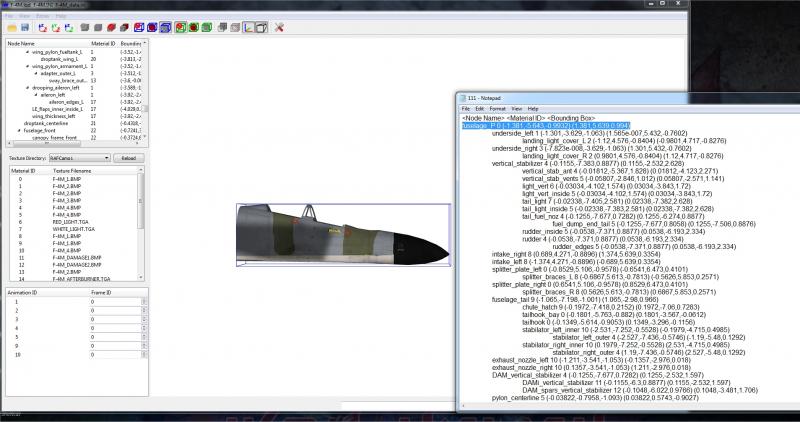Open the File menu in Notepad

click(465, 109)
